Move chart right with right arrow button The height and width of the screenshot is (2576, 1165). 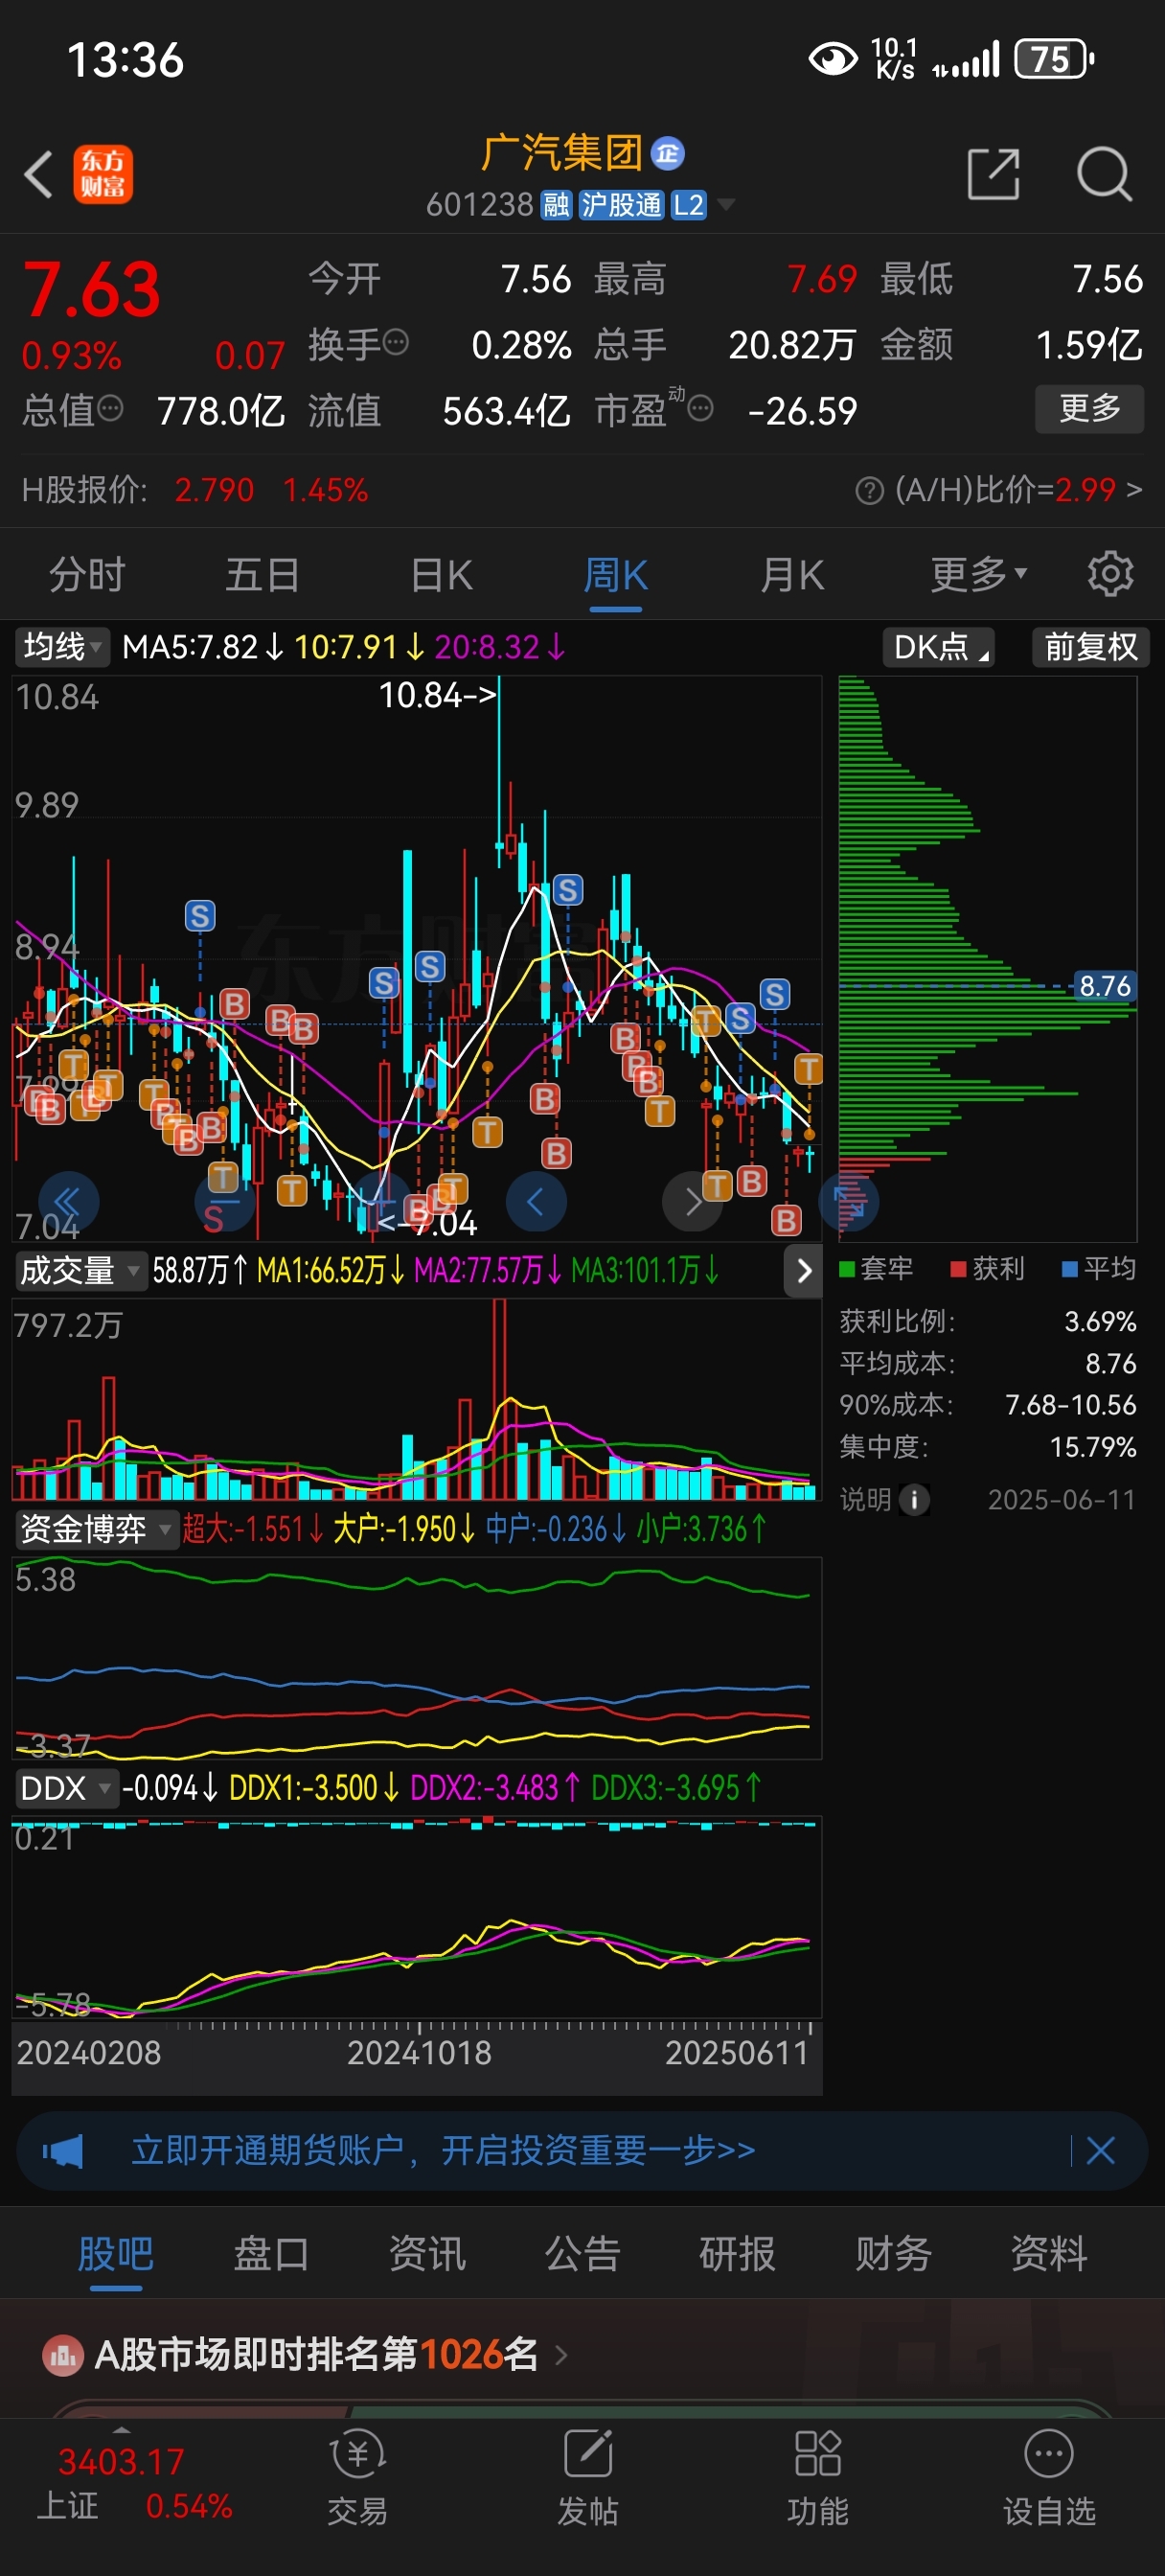pos(693,1201)
